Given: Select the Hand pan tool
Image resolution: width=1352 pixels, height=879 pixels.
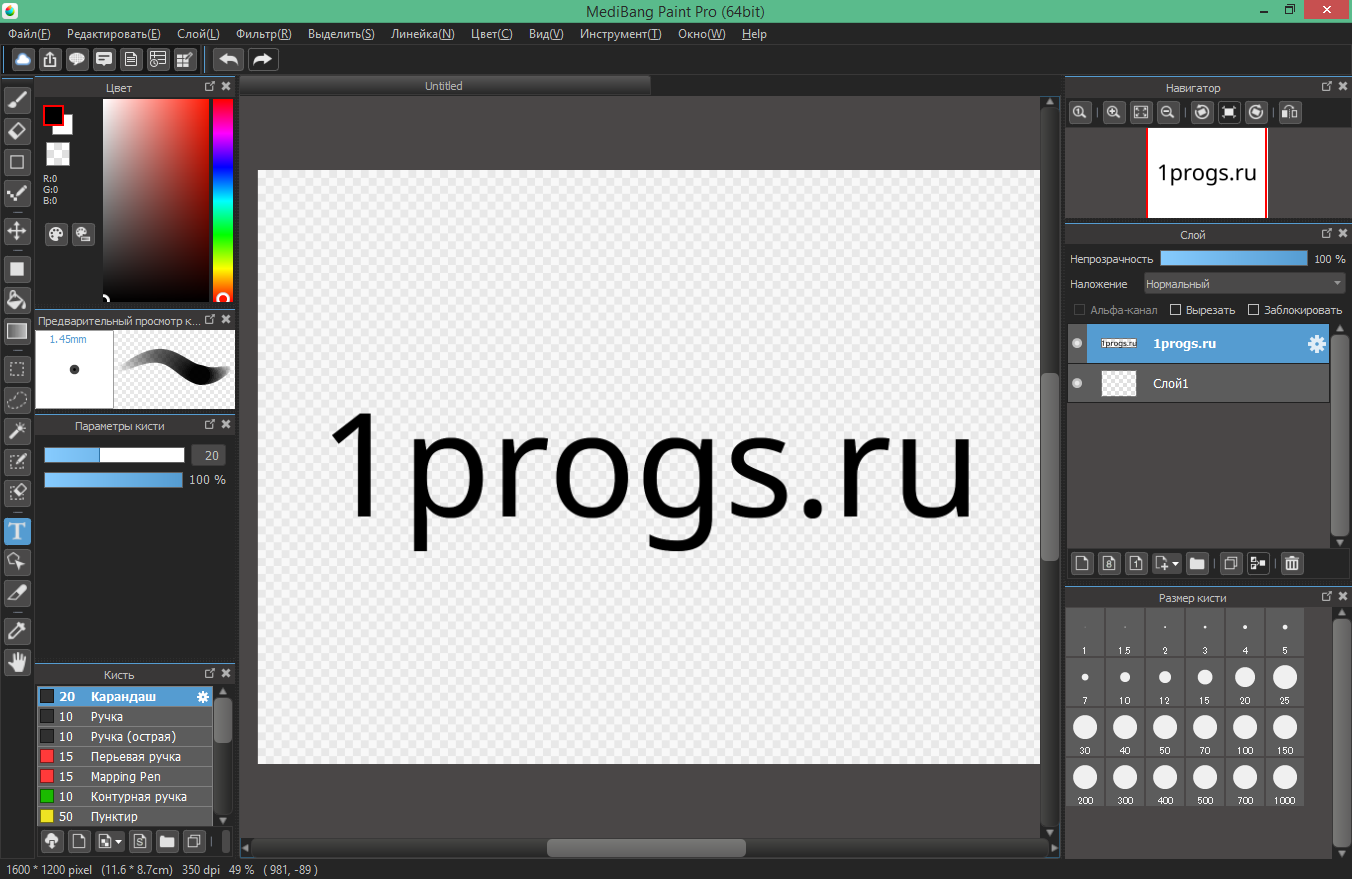Looking at the screenshot, I should pyautogui.click(x=17, y=662).
